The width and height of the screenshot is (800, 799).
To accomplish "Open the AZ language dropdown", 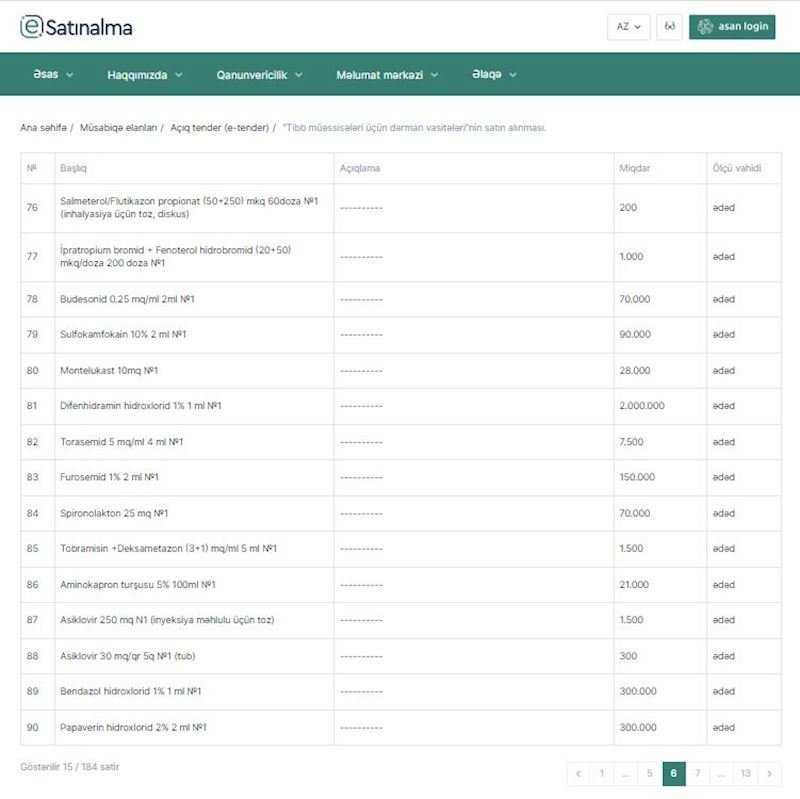I will point(629,26).
